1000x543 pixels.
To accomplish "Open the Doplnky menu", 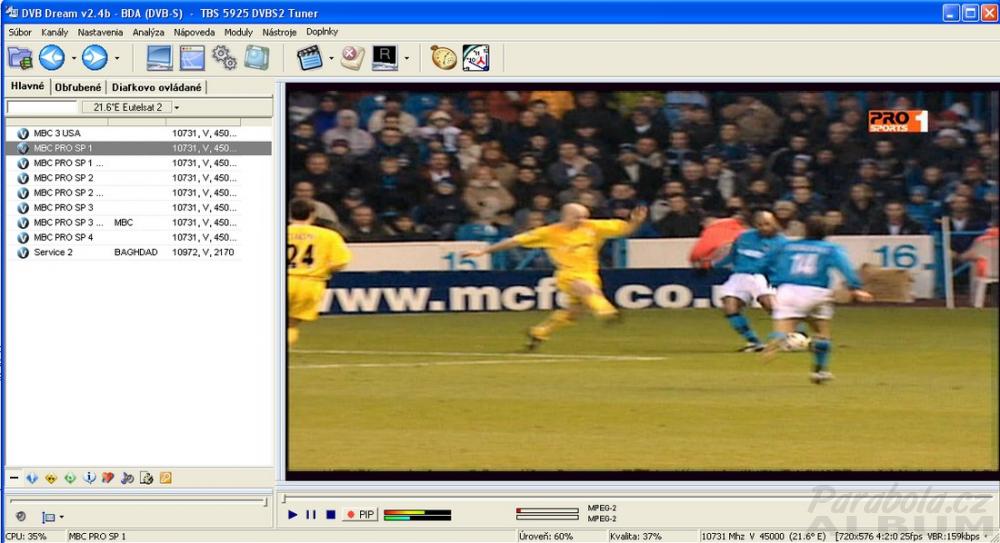I will point(322,32).
